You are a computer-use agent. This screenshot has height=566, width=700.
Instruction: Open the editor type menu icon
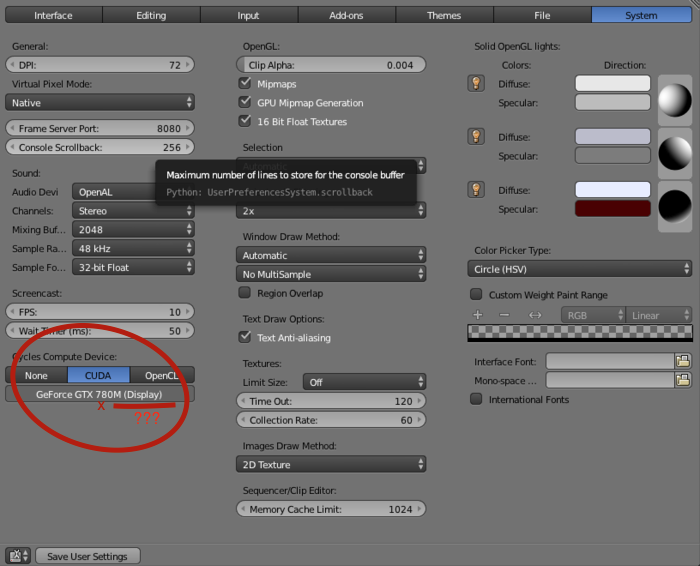tap(18, 556)
